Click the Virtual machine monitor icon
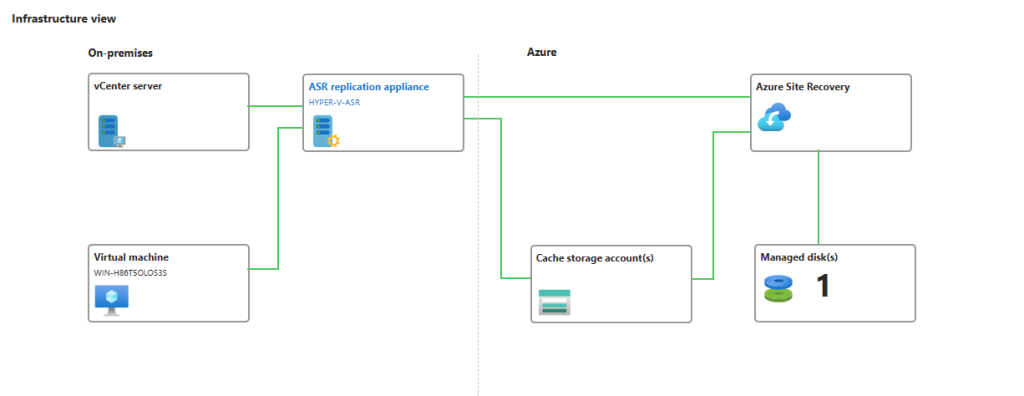The image size is (1024, 396). 112,300
